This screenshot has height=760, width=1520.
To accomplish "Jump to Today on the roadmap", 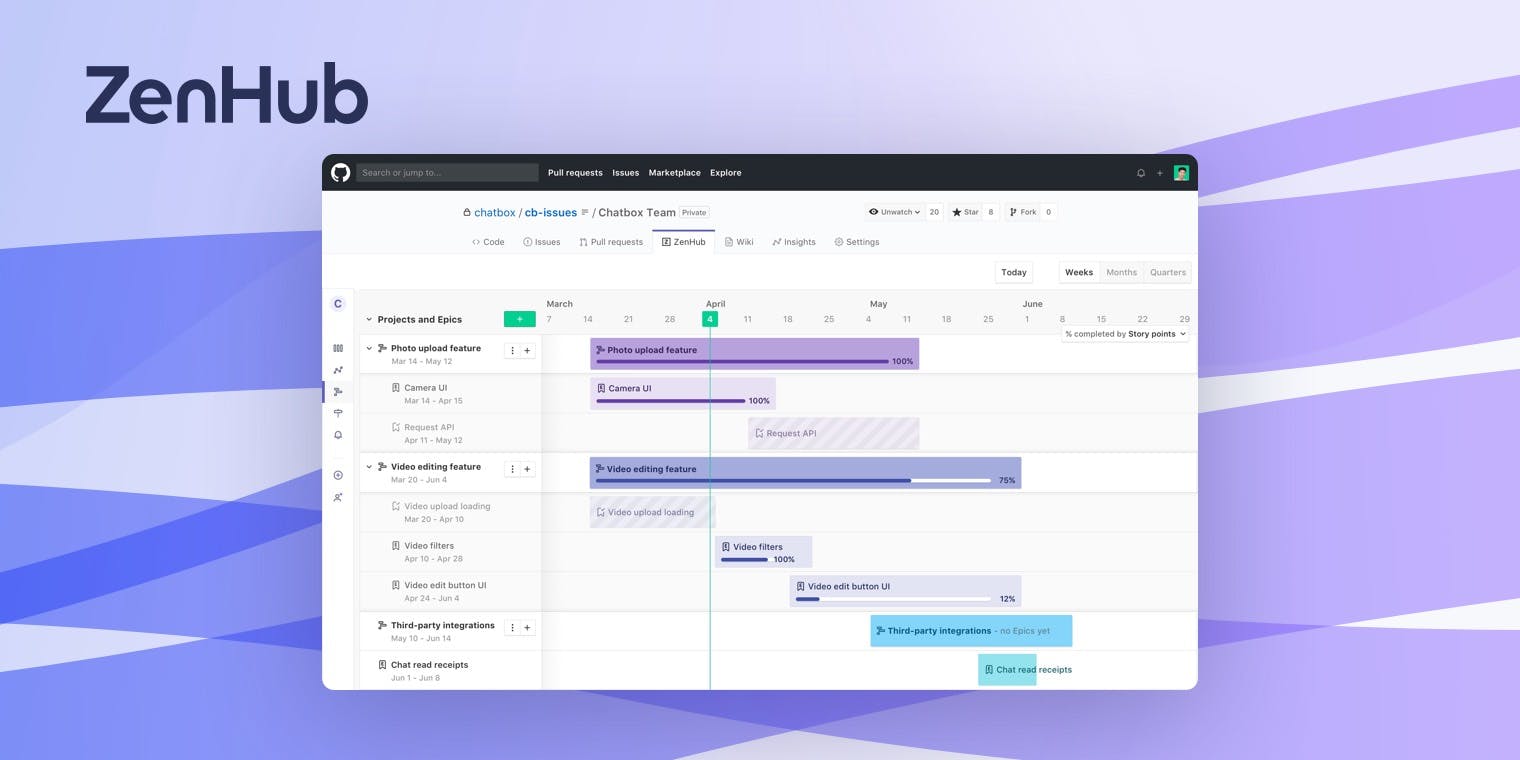I will [1014, 272].
